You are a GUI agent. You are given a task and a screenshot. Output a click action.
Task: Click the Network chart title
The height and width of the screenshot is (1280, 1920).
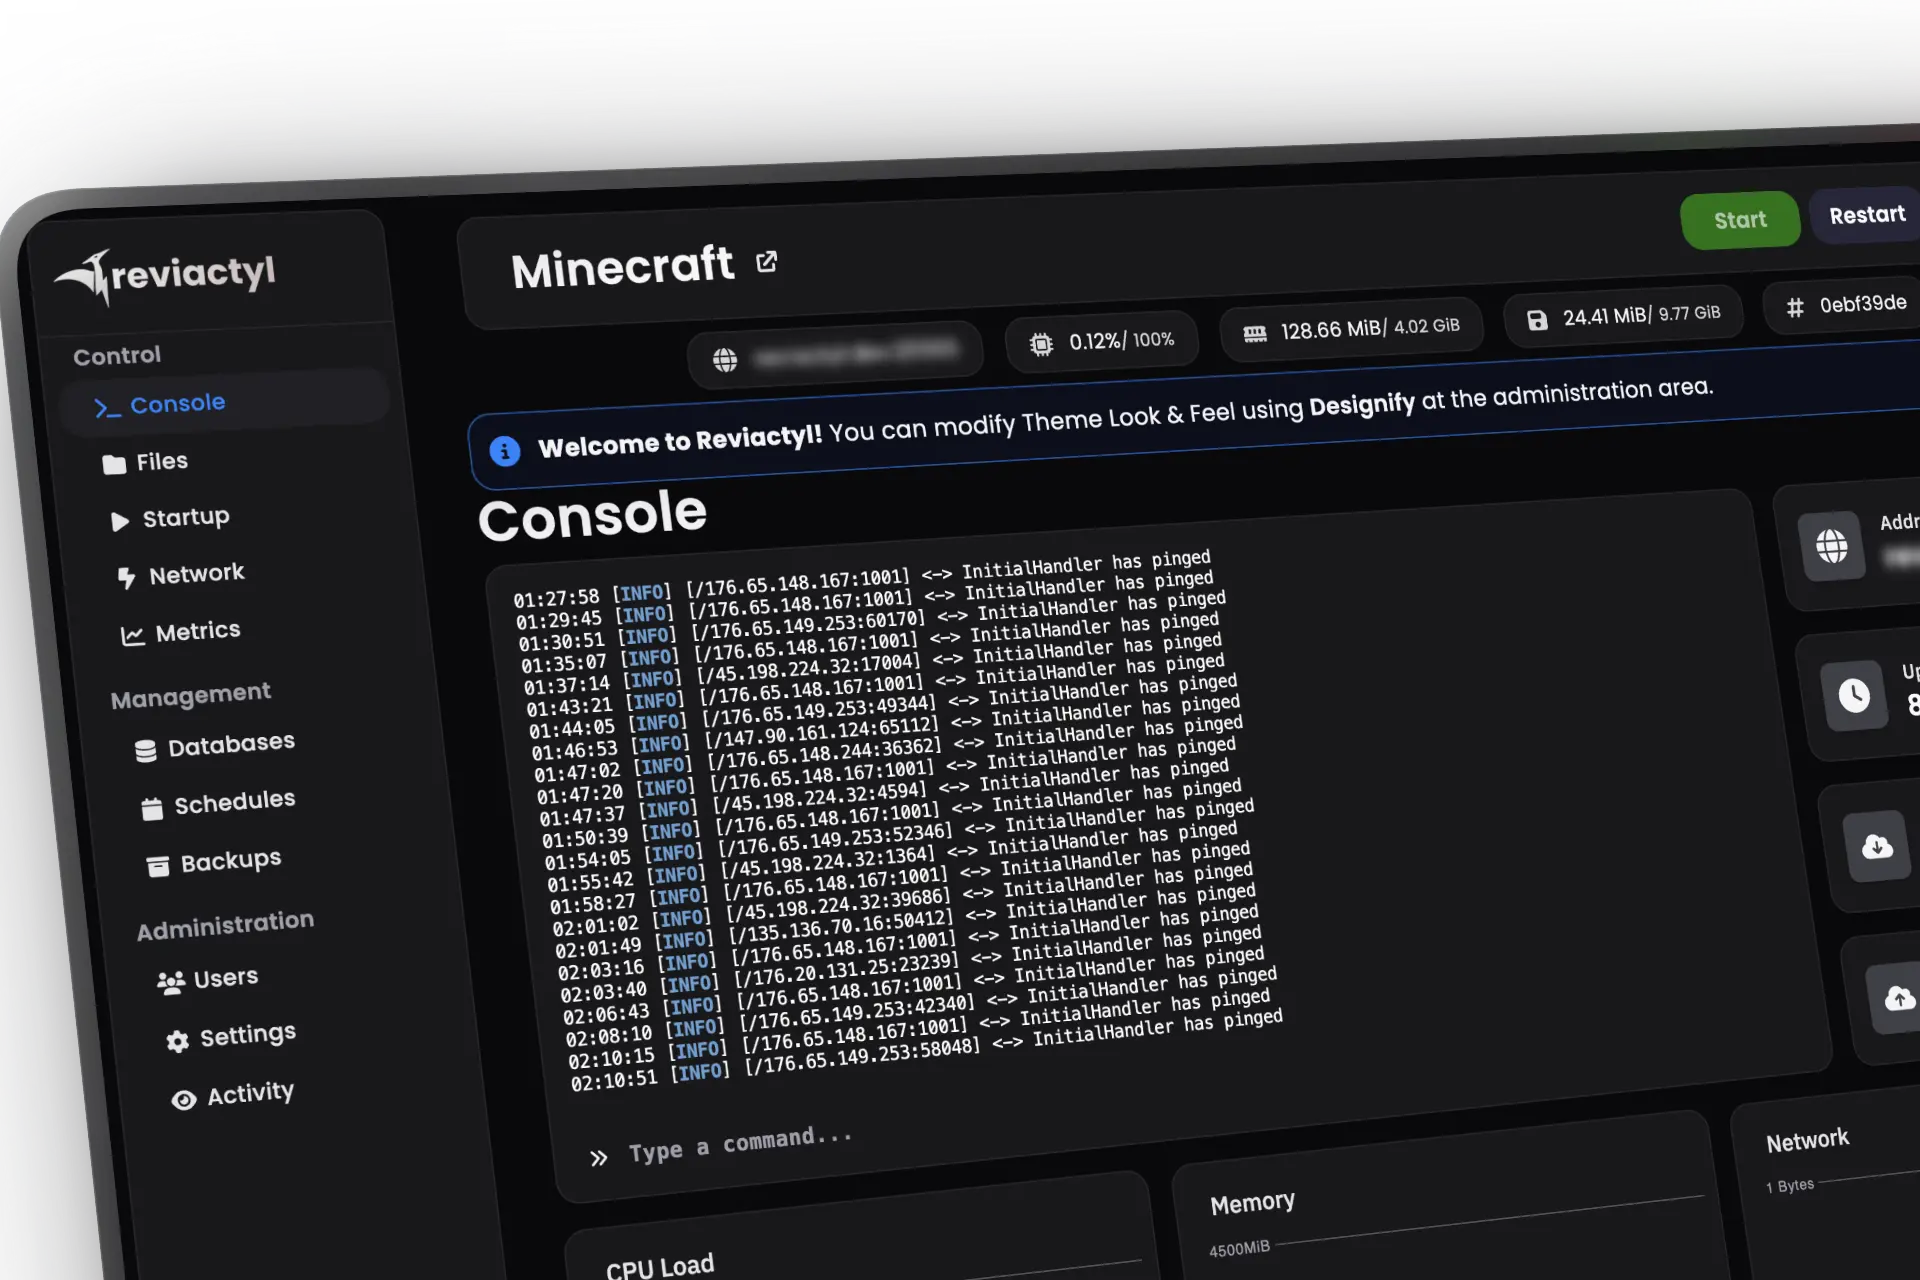(1807, 1141)
